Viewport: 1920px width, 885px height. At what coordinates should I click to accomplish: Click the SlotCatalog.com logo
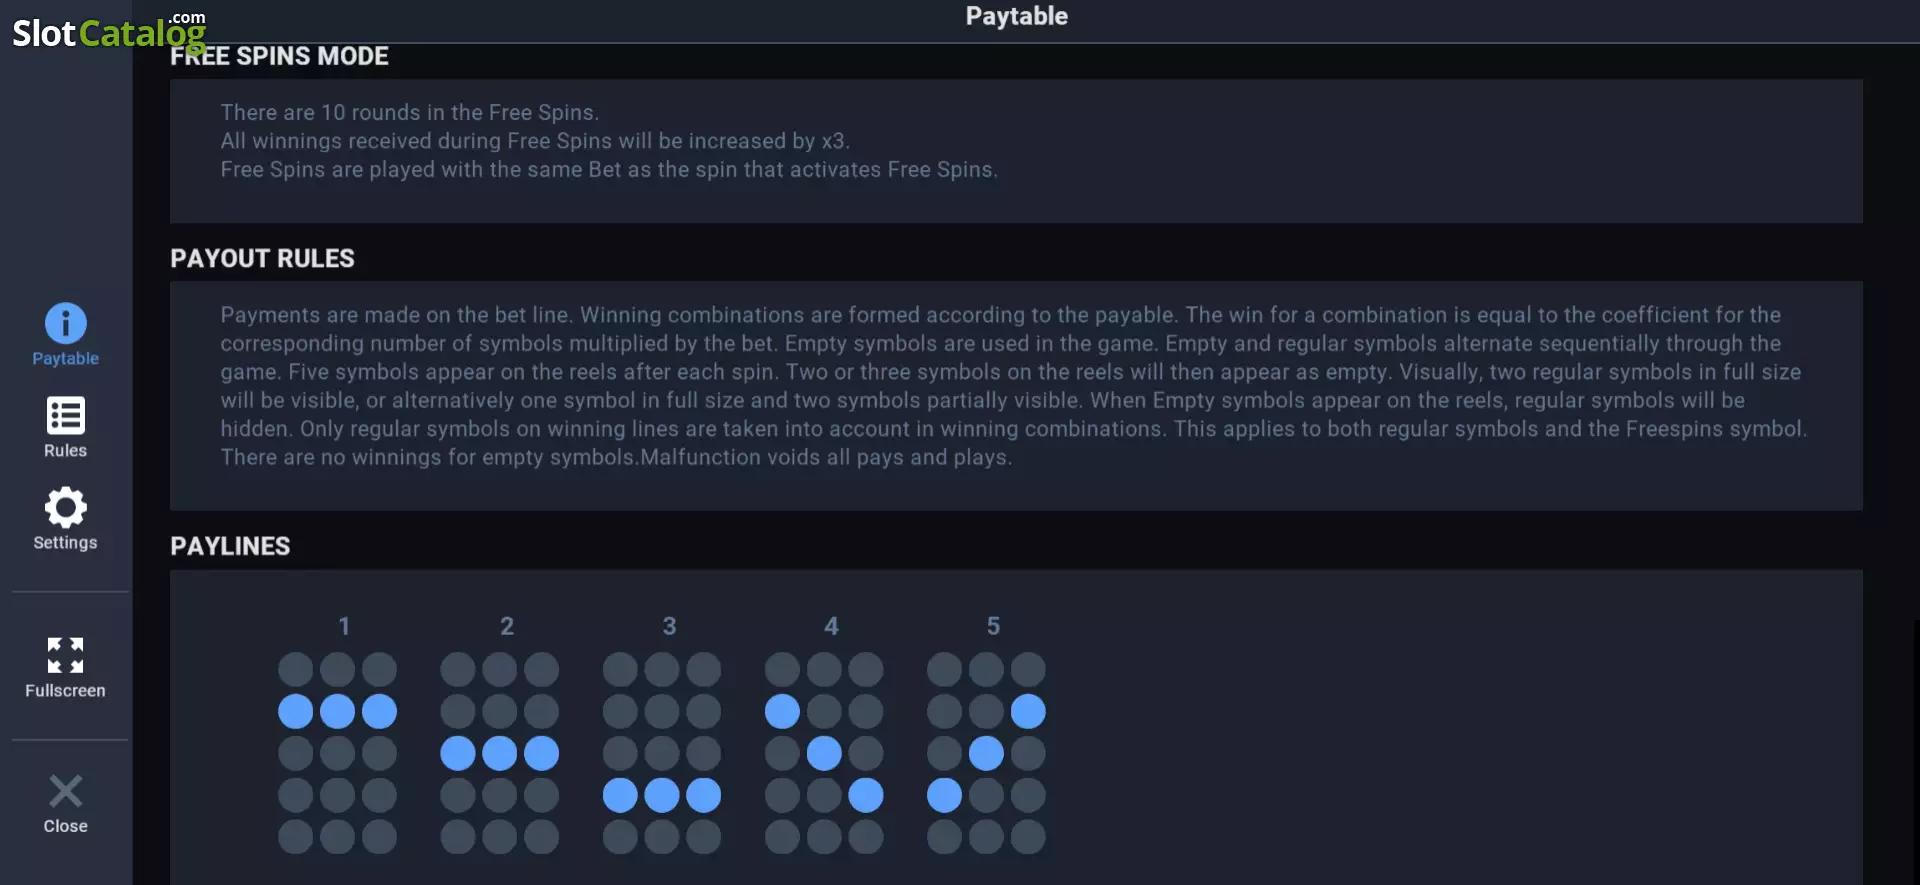[109, 31]
